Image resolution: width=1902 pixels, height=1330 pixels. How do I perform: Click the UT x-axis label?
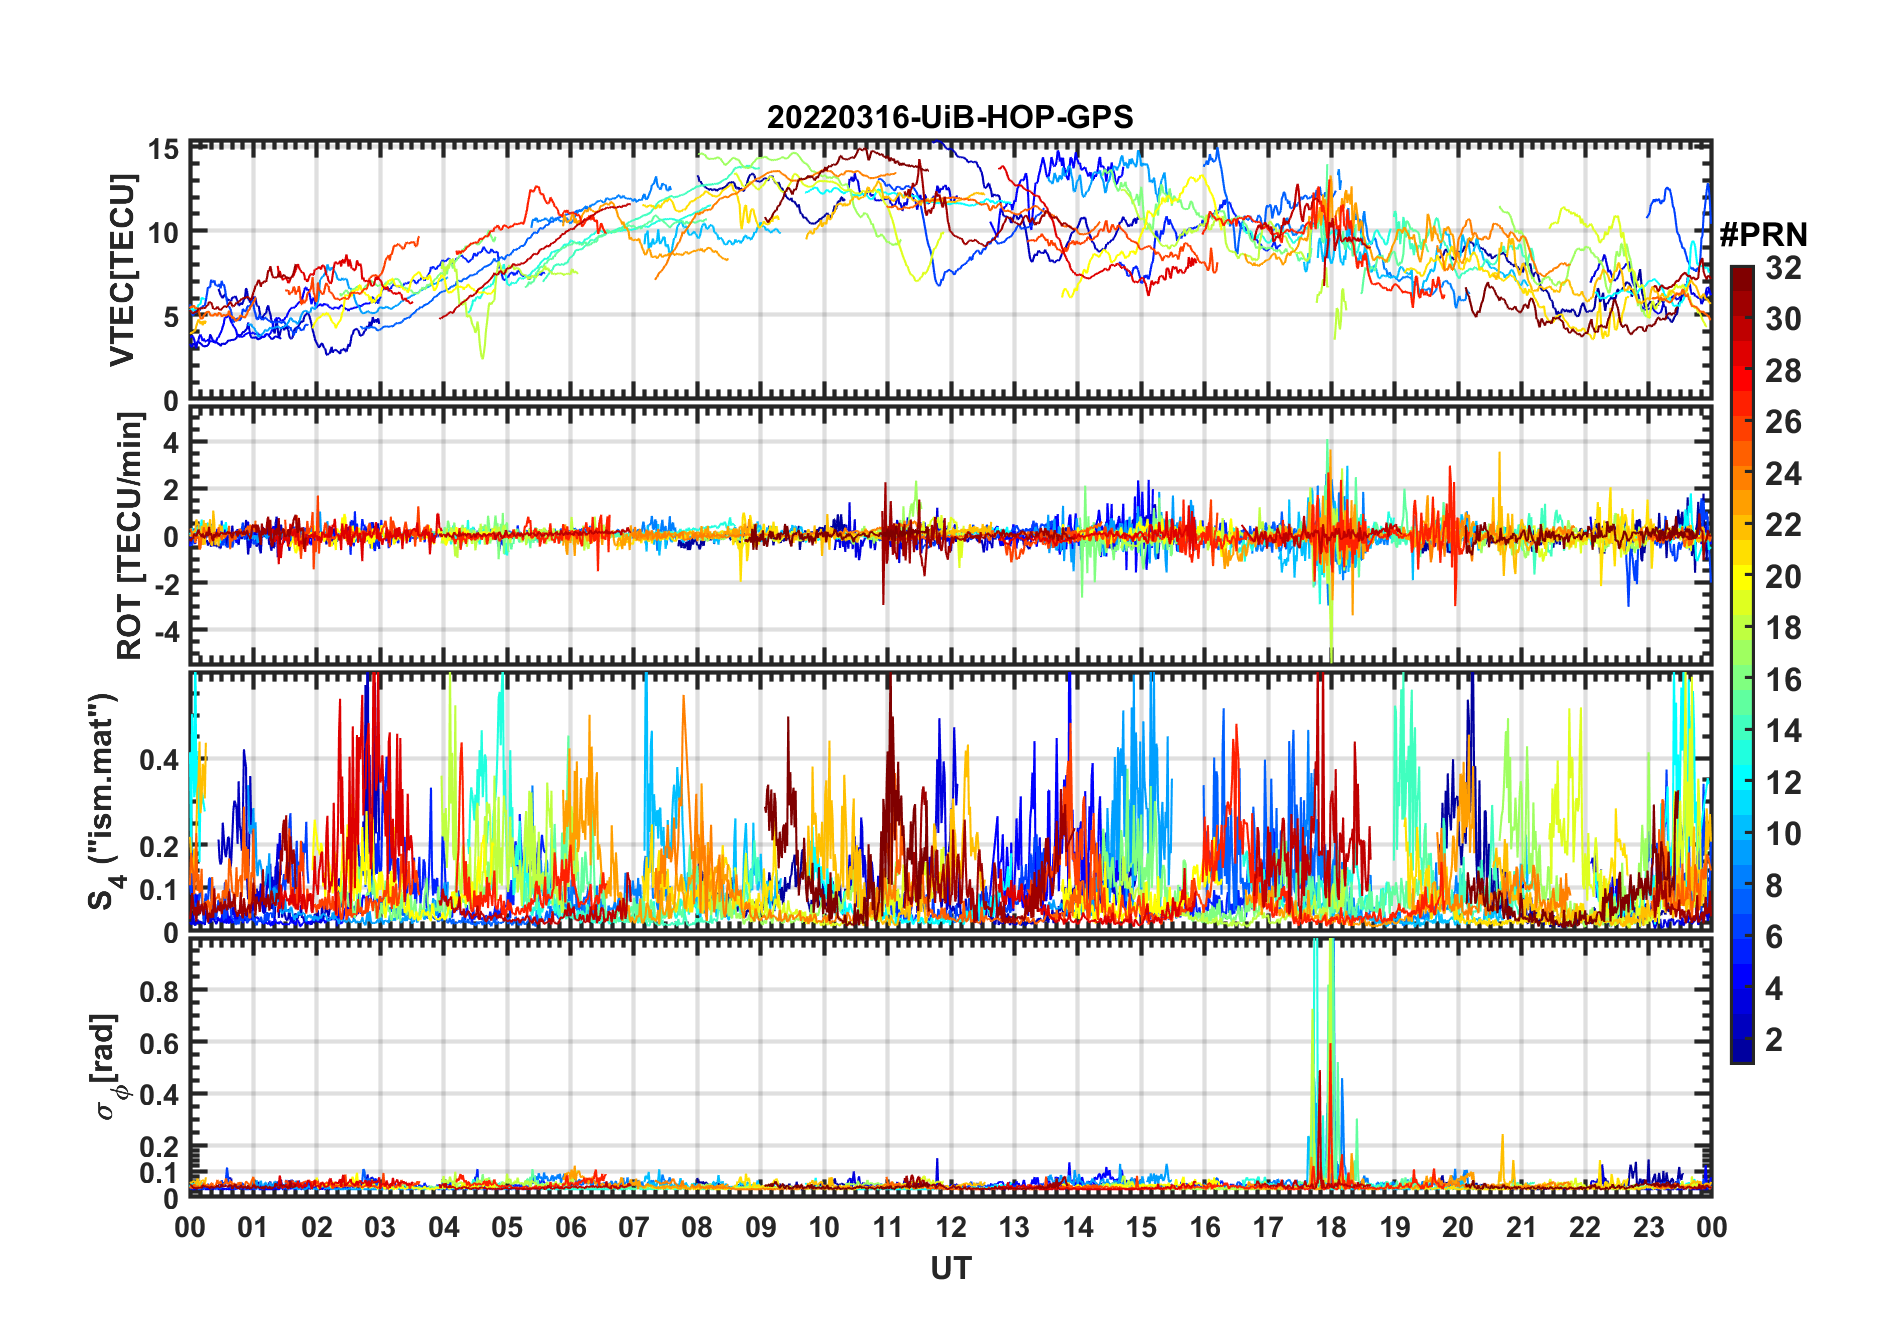point(950,1269)
